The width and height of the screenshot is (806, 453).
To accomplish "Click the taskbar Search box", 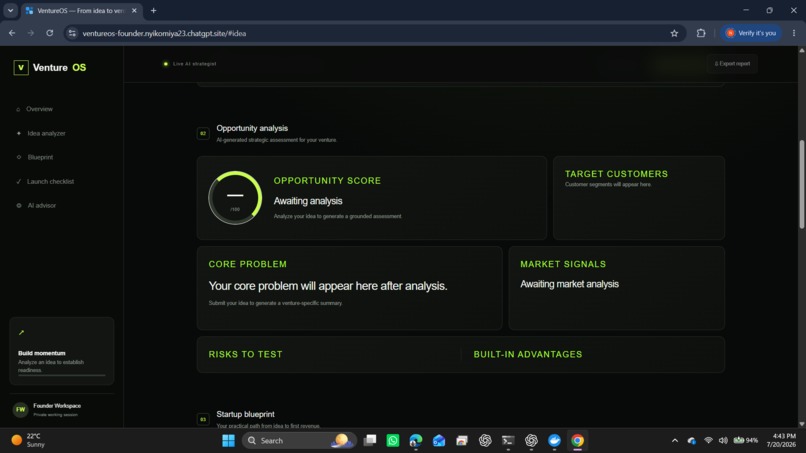I will coord(299,441).
